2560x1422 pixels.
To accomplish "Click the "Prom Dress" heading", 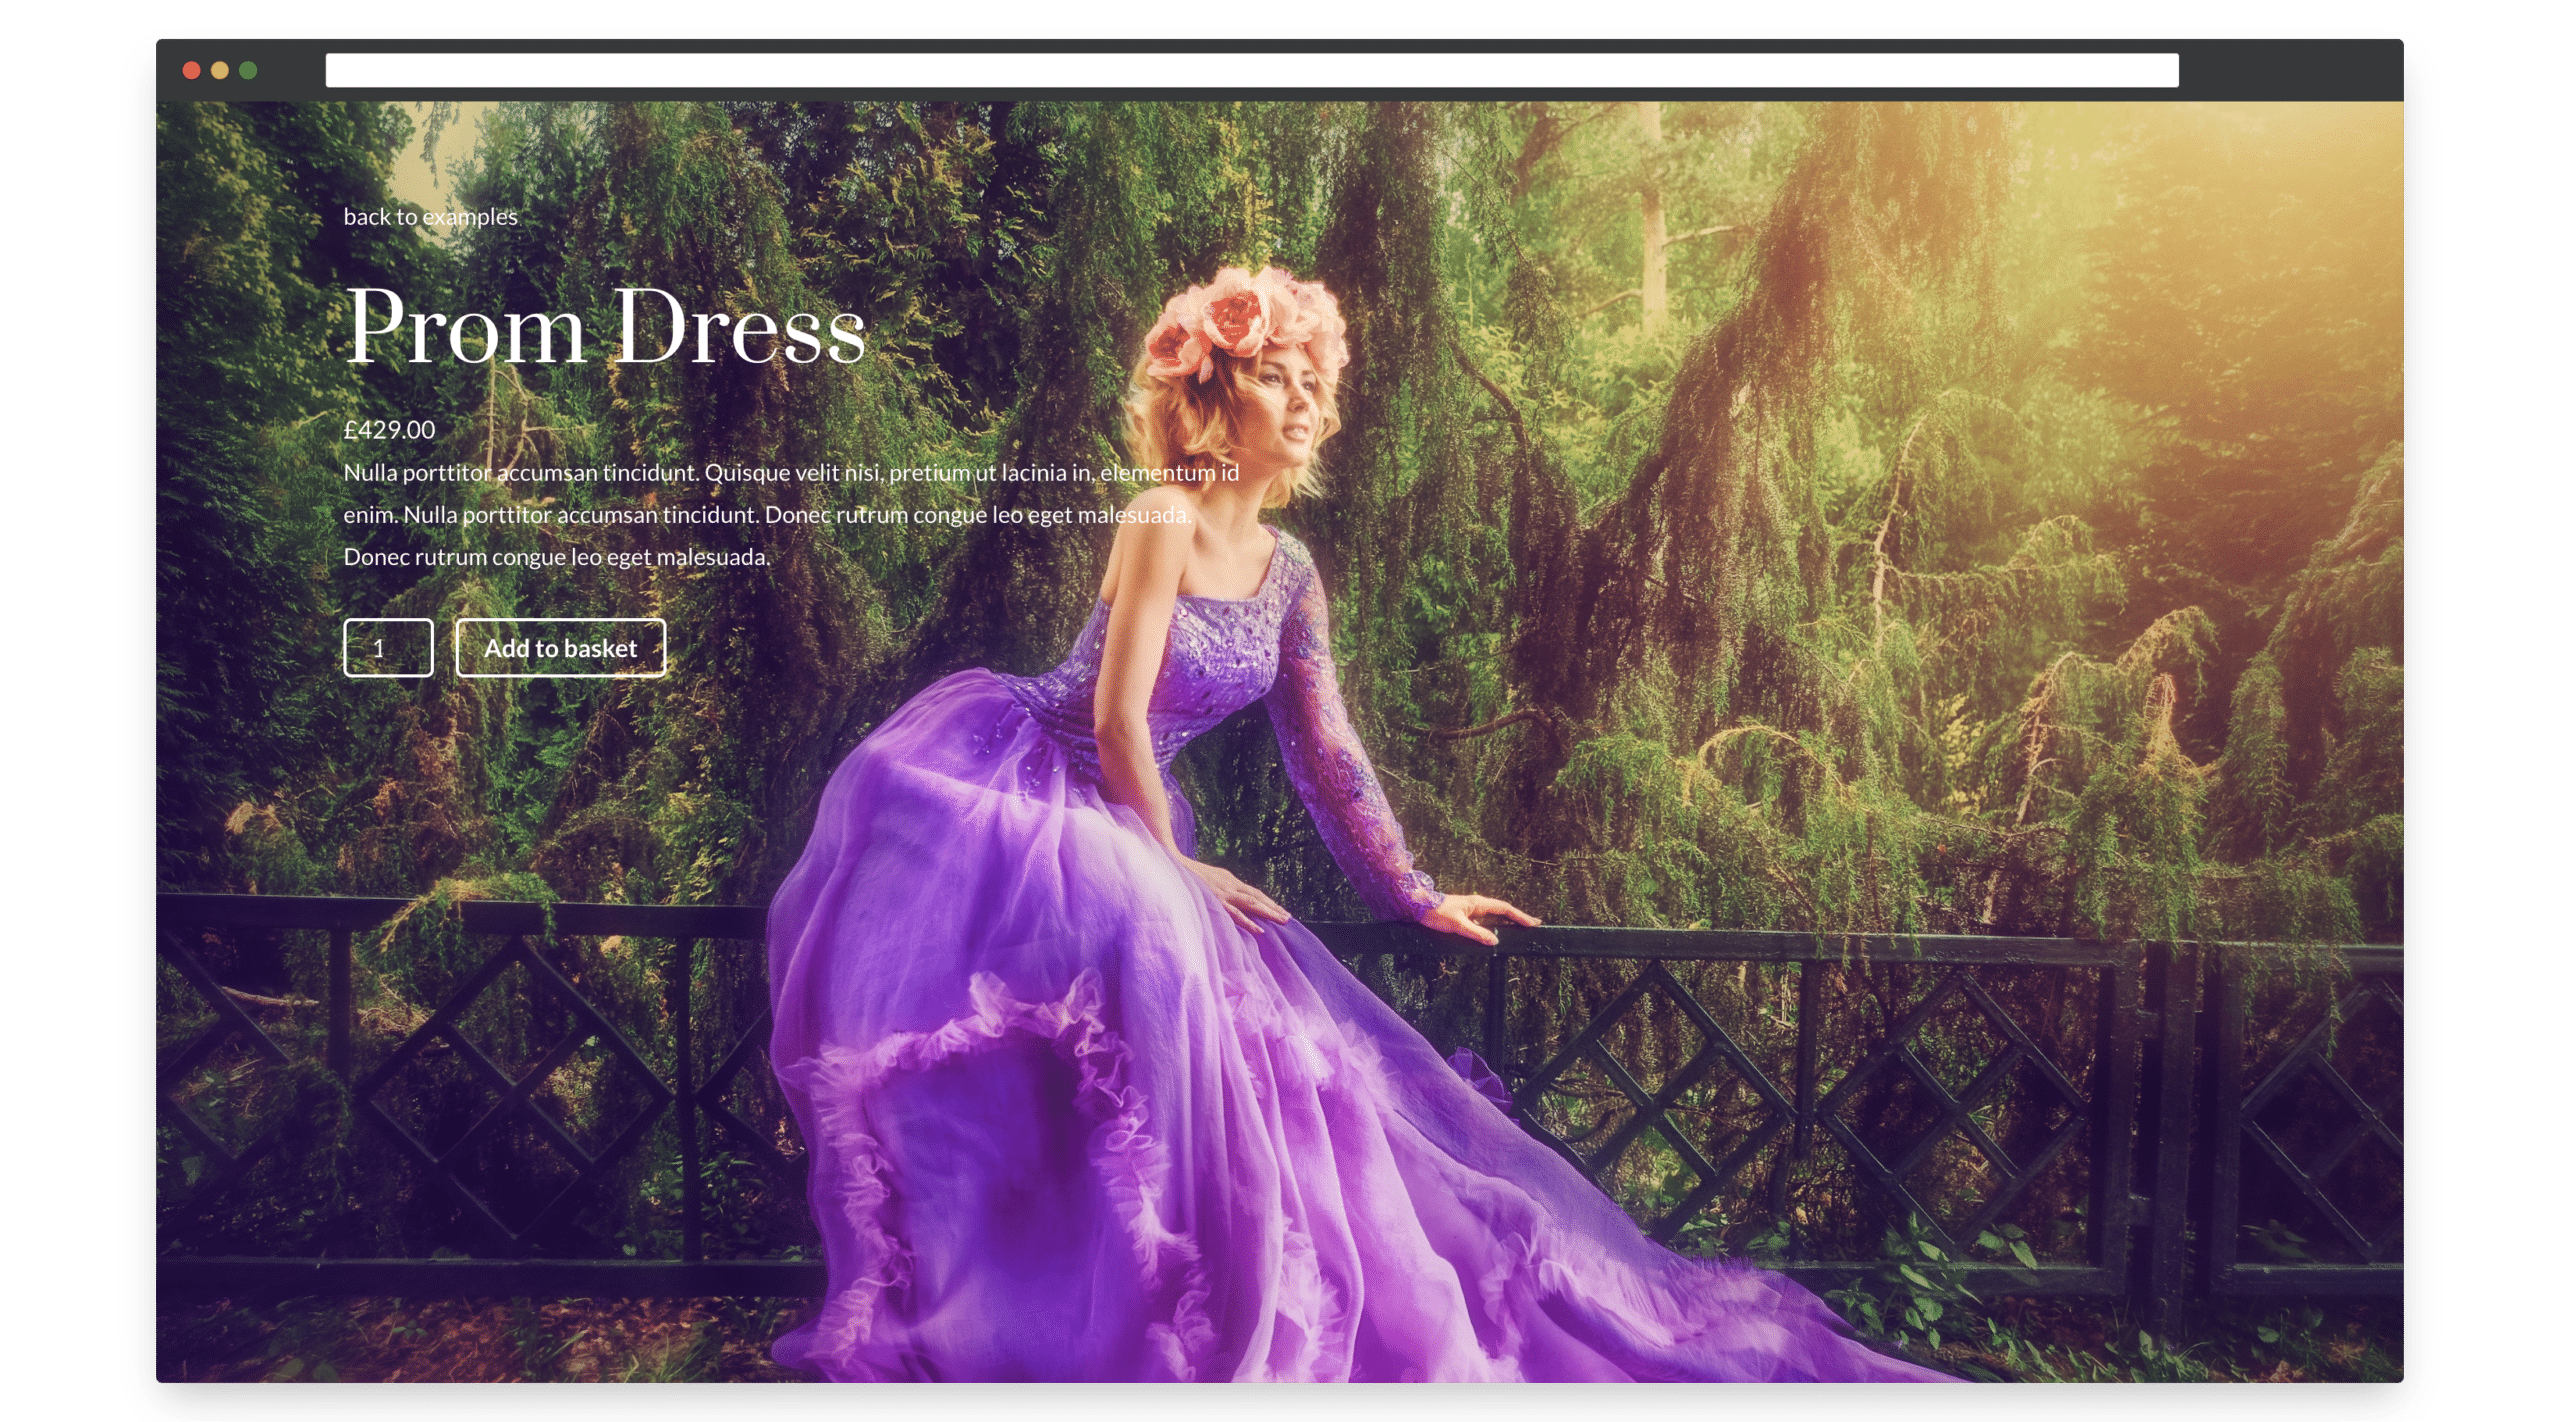I will point(605,325).
